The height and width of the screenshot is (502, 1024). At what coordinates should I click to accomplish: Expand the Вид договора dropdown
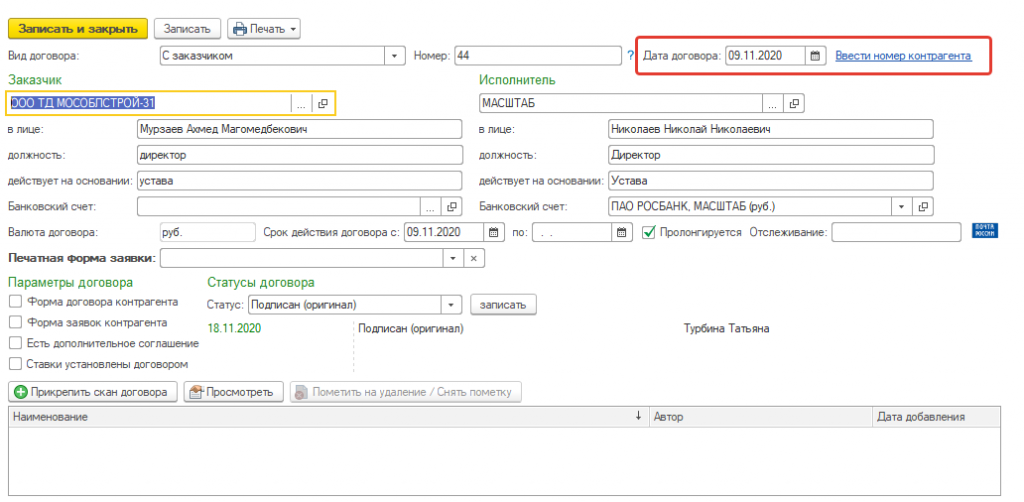394,56
